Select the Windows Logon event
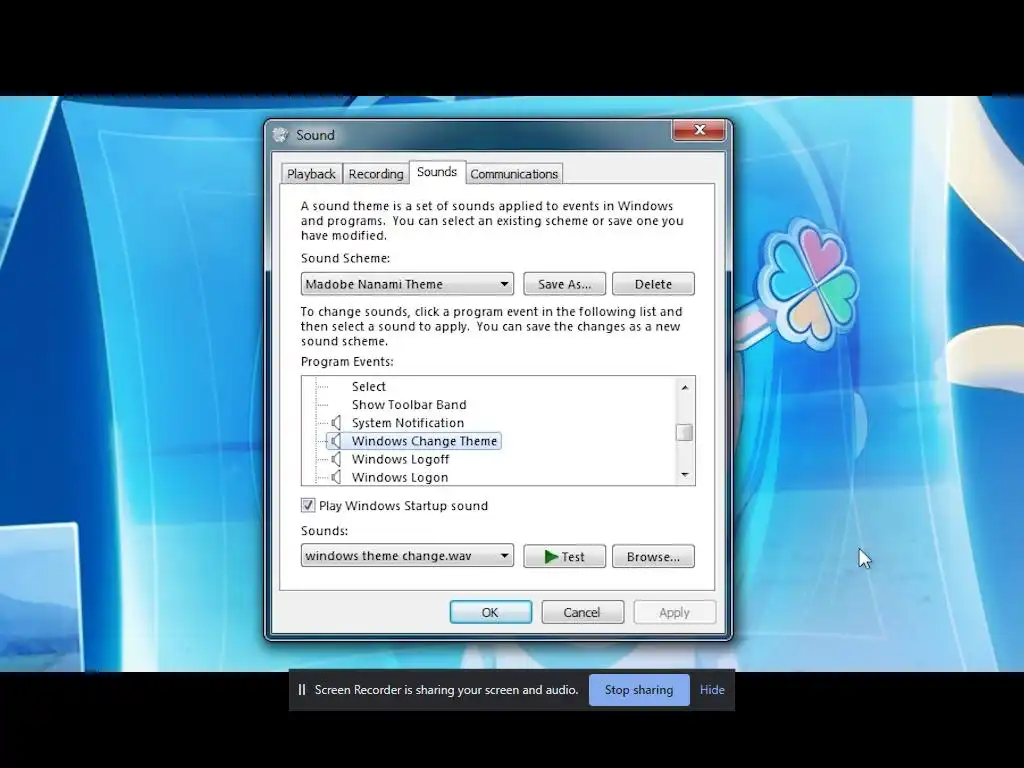This screenshot has width=1024, height=768. (400, 477)
